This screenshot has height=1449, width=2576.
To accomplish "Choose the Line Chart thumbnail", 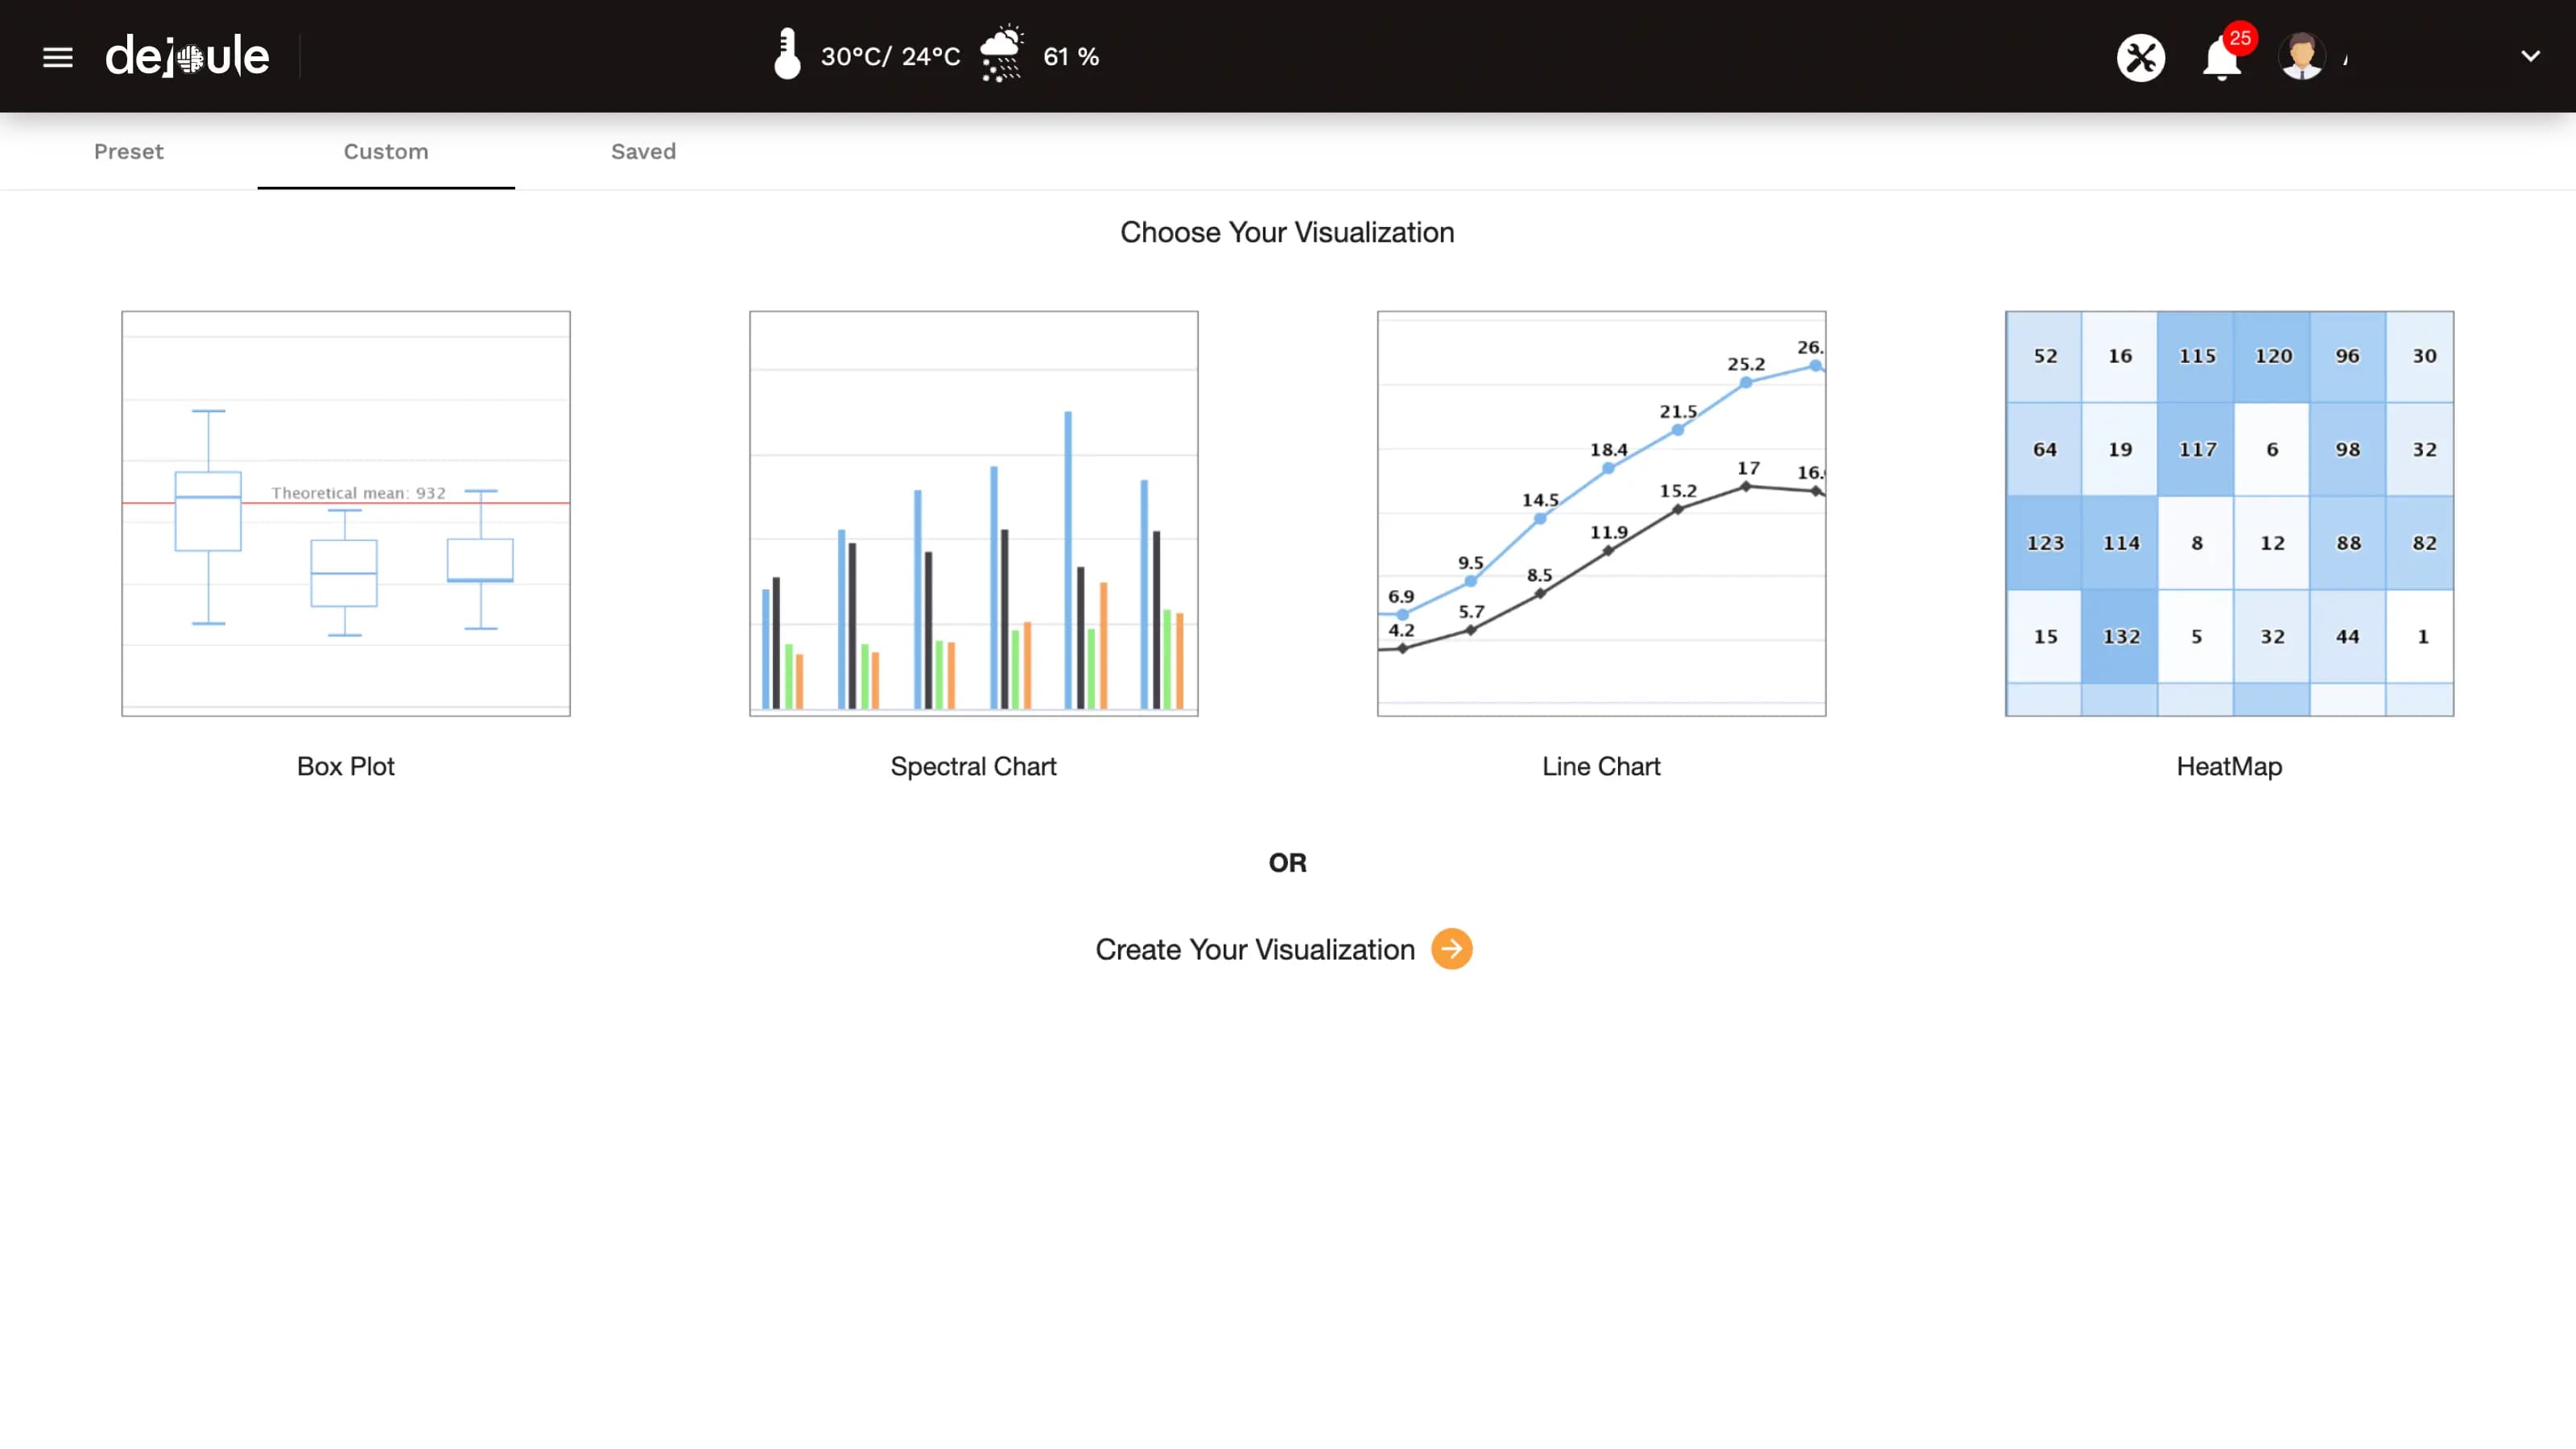I will tap(1601, 513).
